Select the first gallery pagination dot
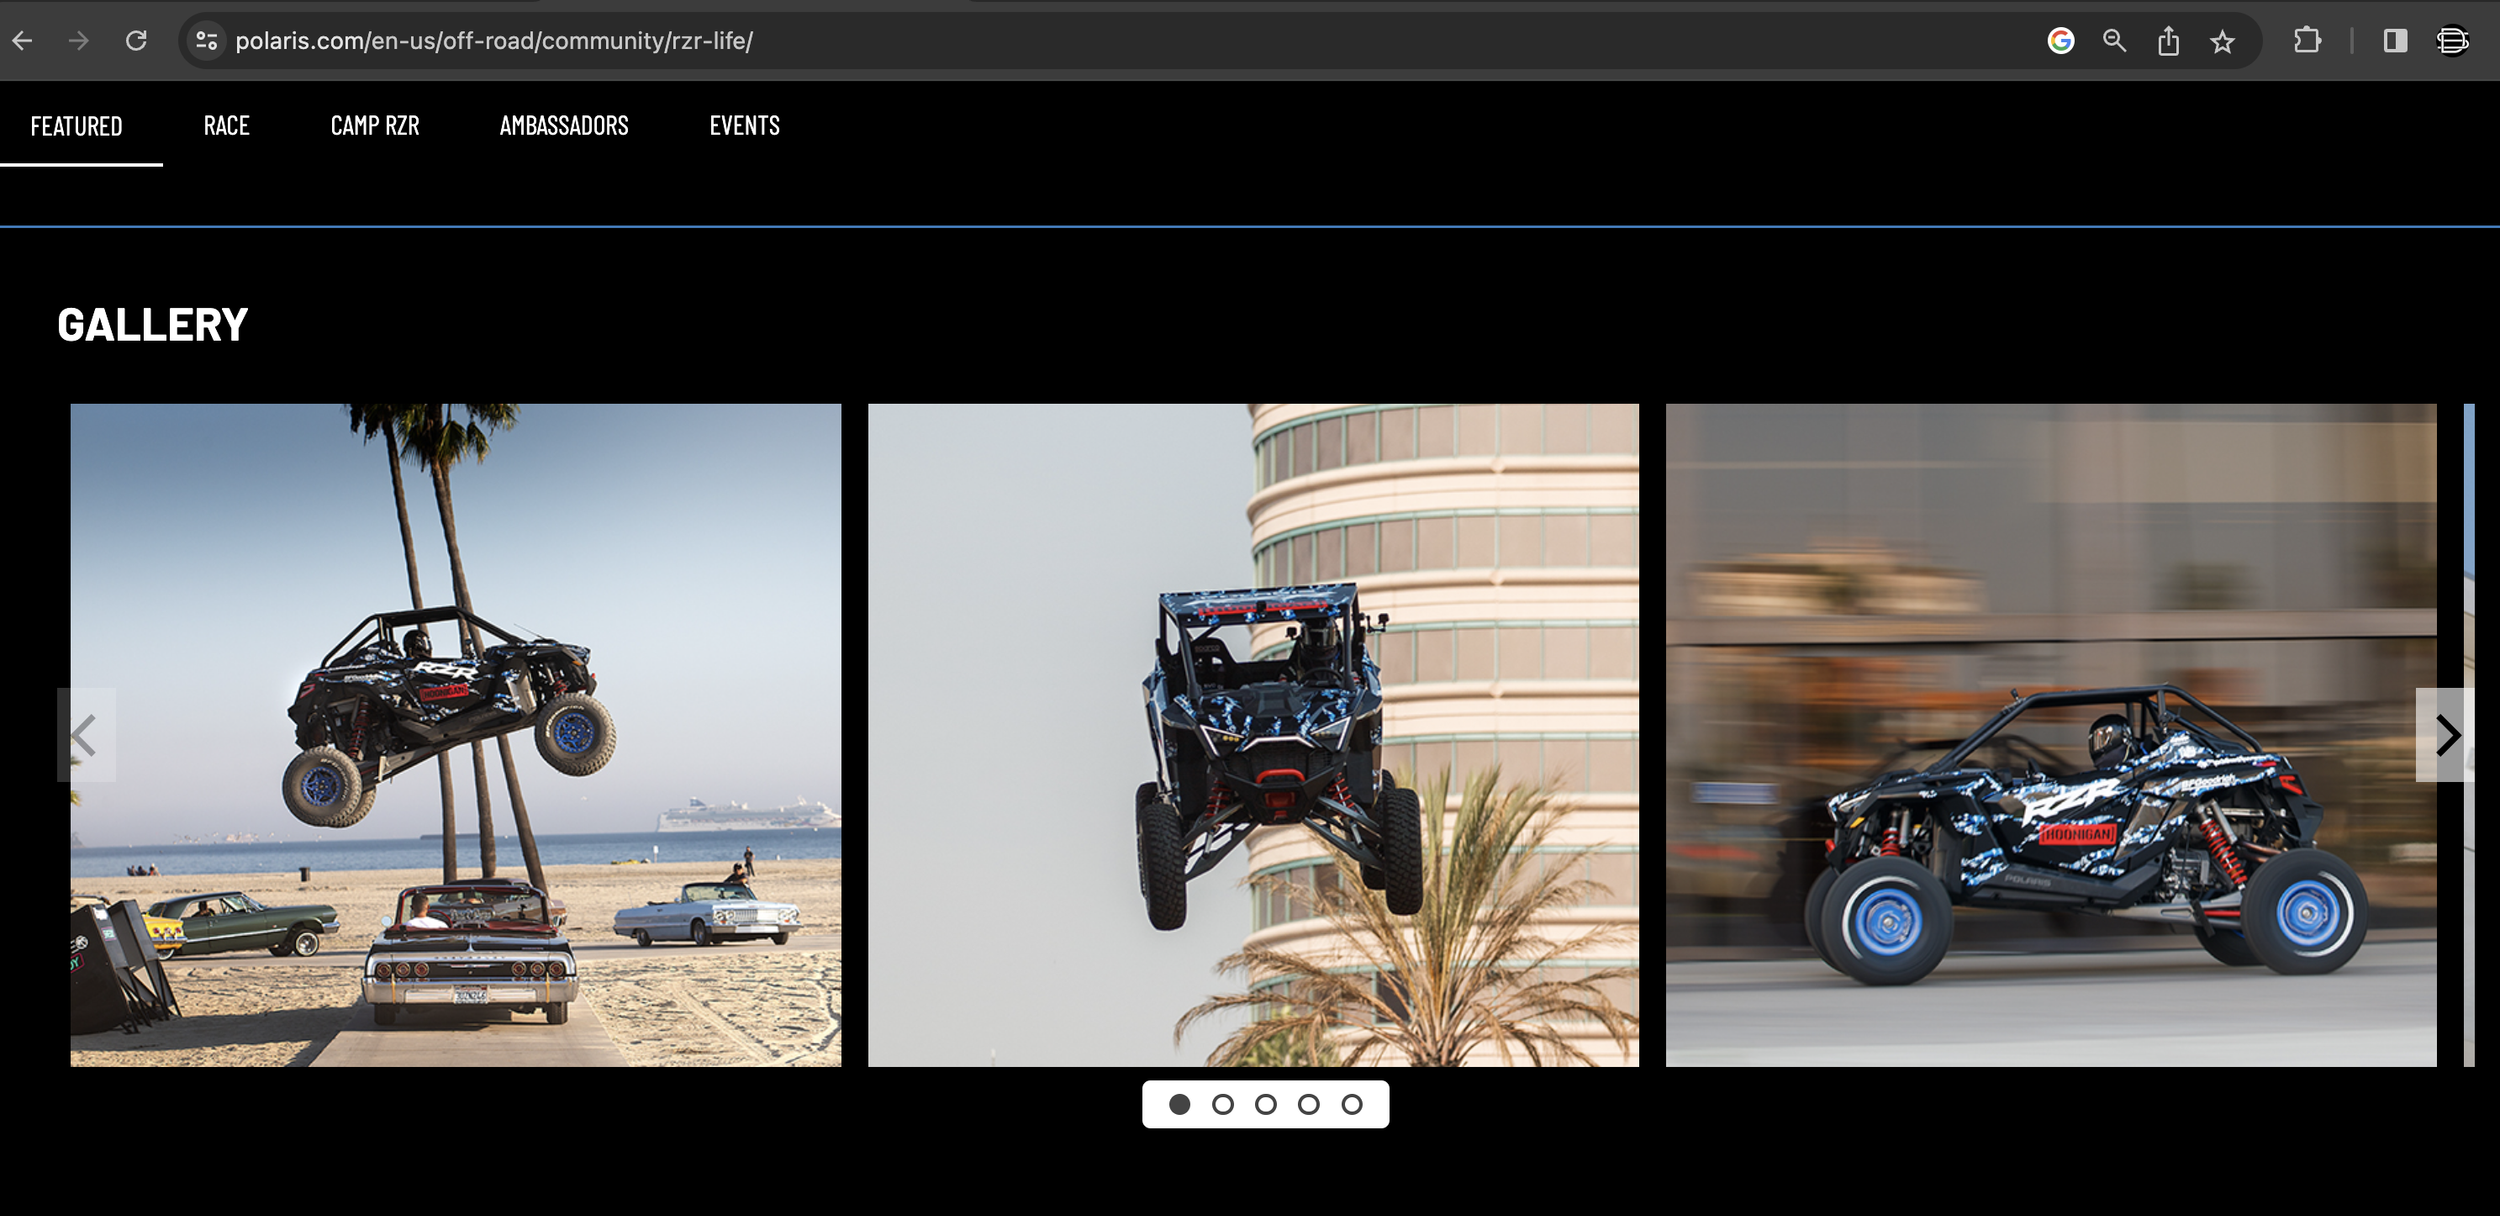 (x=1180, y=1104)
